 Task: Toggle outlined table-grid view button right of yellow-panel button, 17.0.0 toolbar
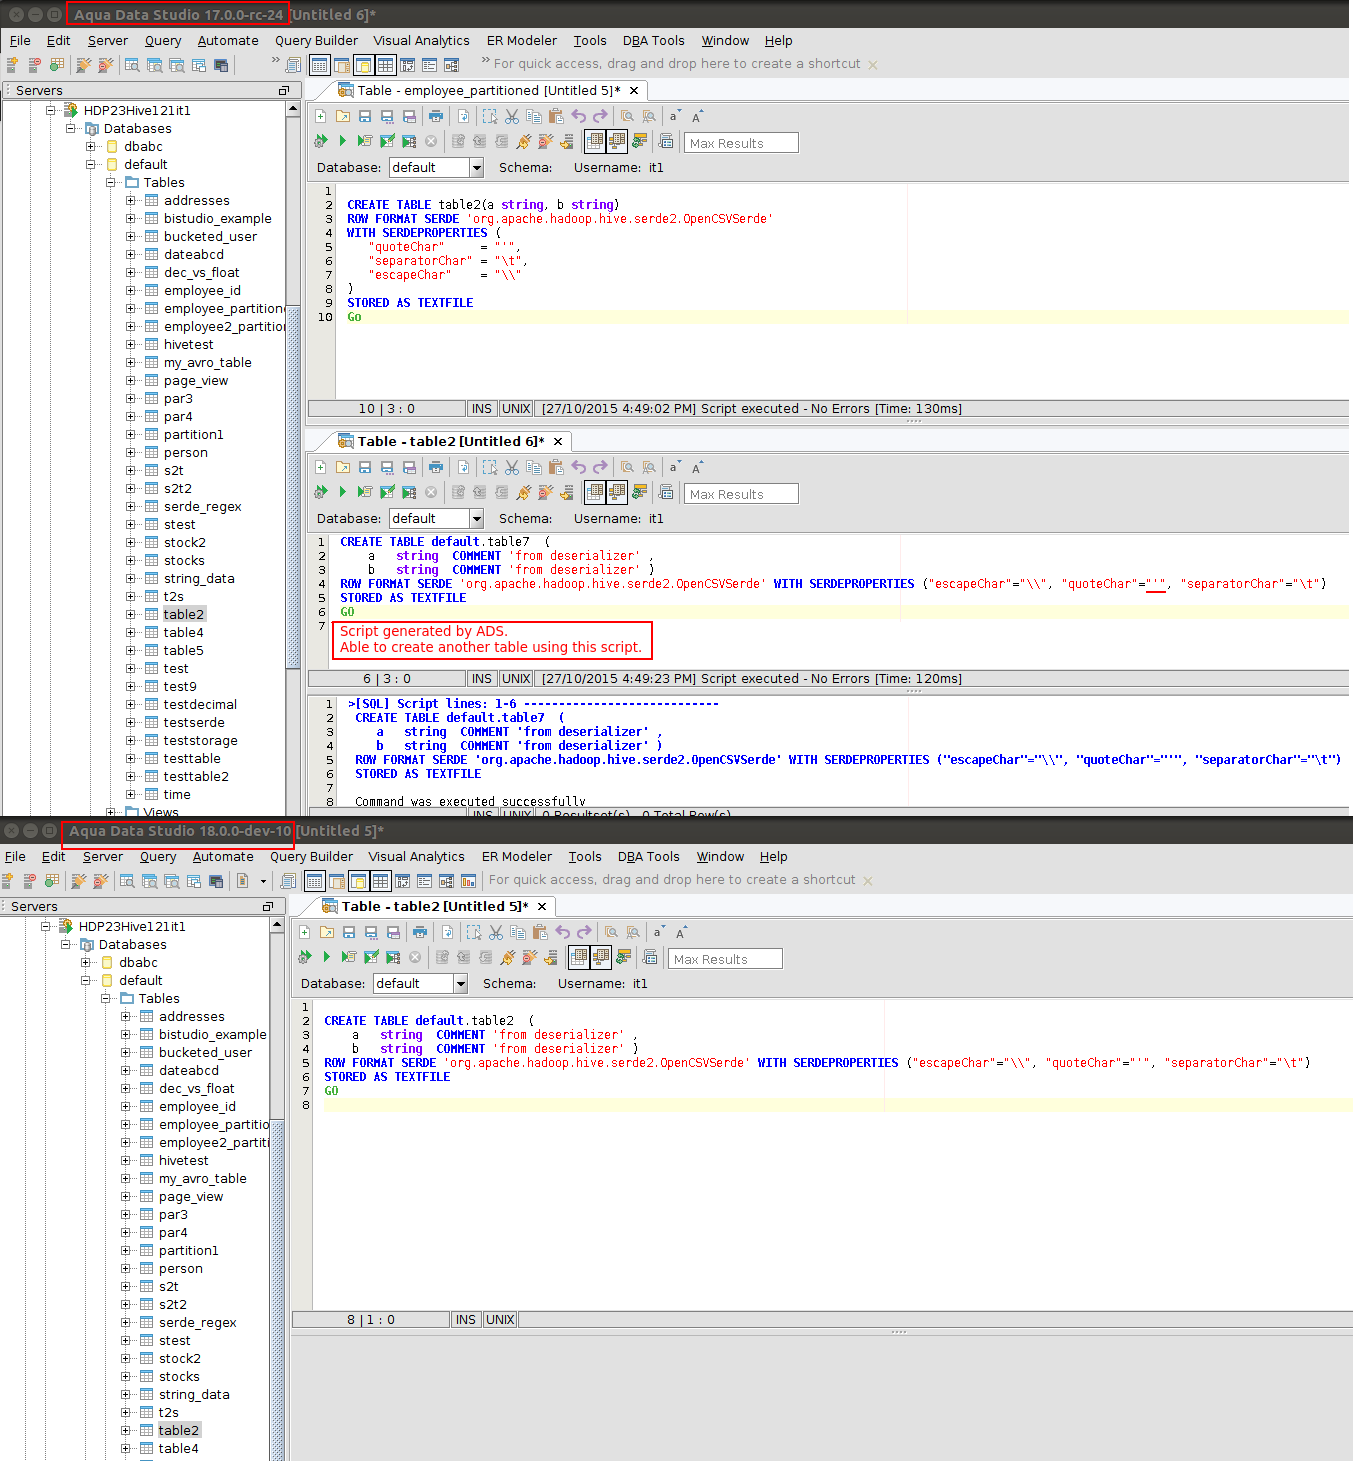click(x=385, y=65)
